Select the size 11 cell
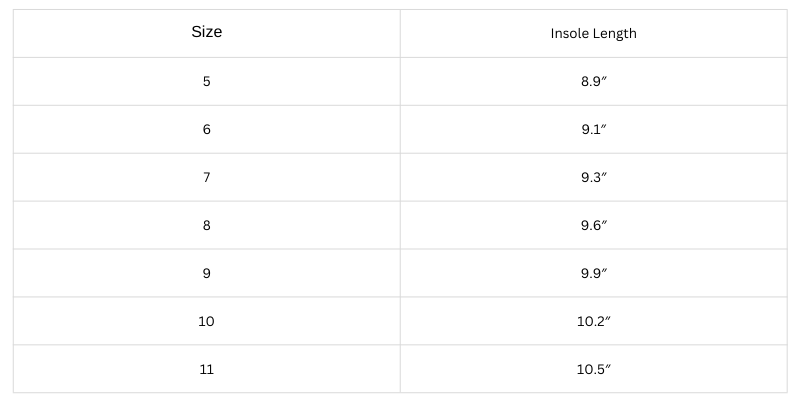Image resolution: width=800 pixels, height=400 pixels. click(207, 369)
